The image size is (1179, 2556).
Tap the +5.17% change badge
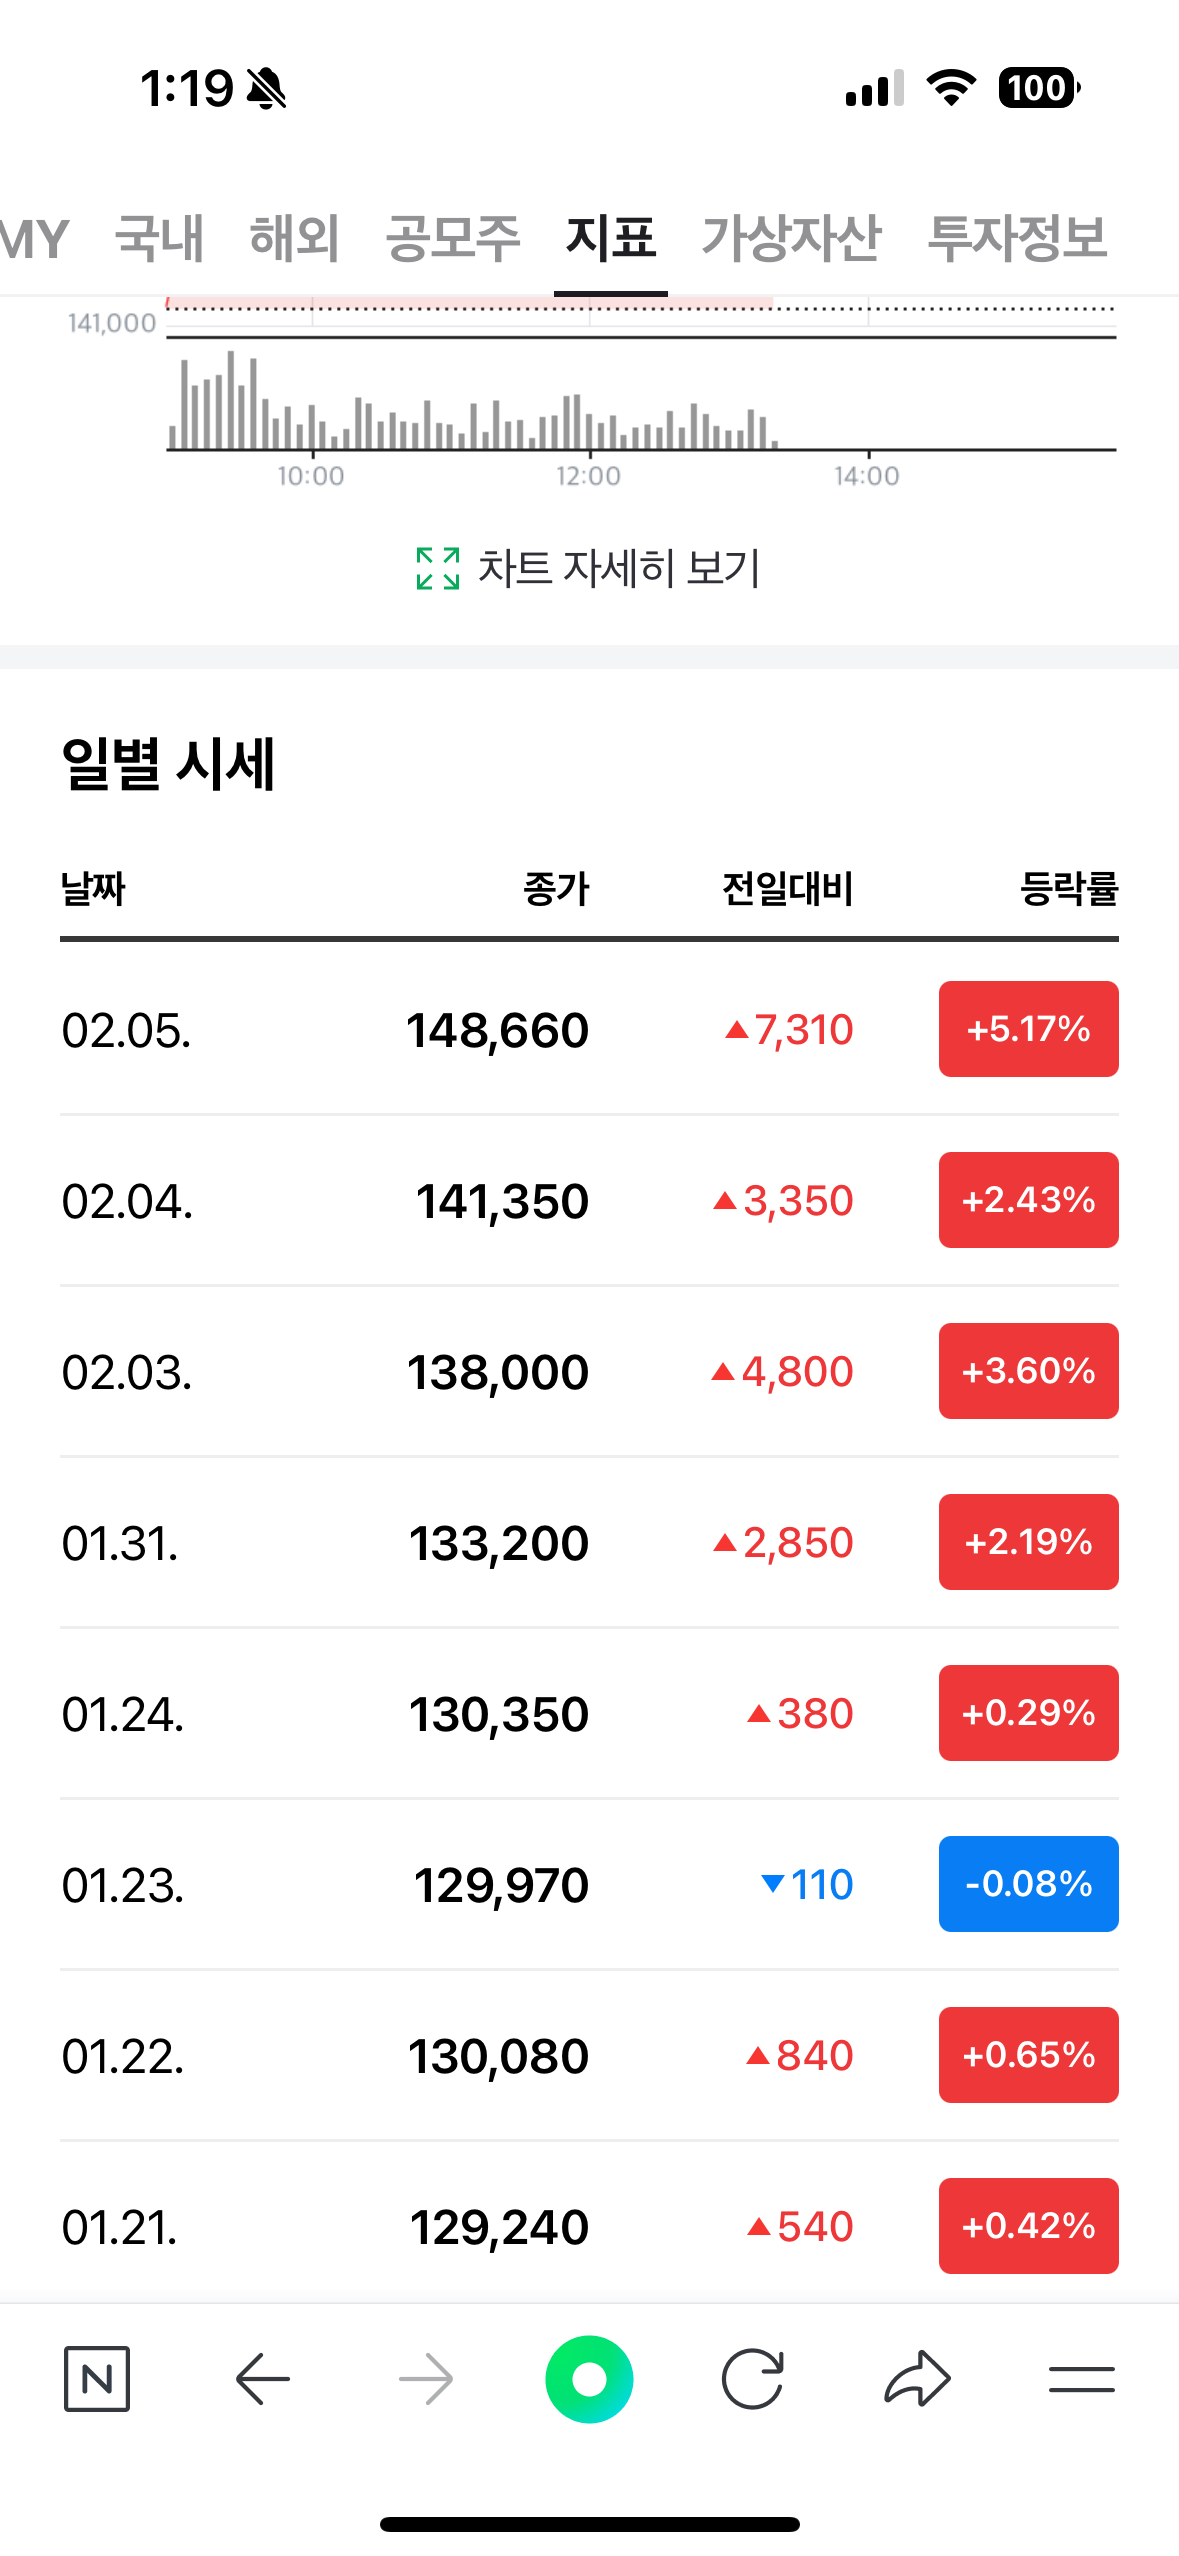pyautogui.click(x=1028, y=1029)
